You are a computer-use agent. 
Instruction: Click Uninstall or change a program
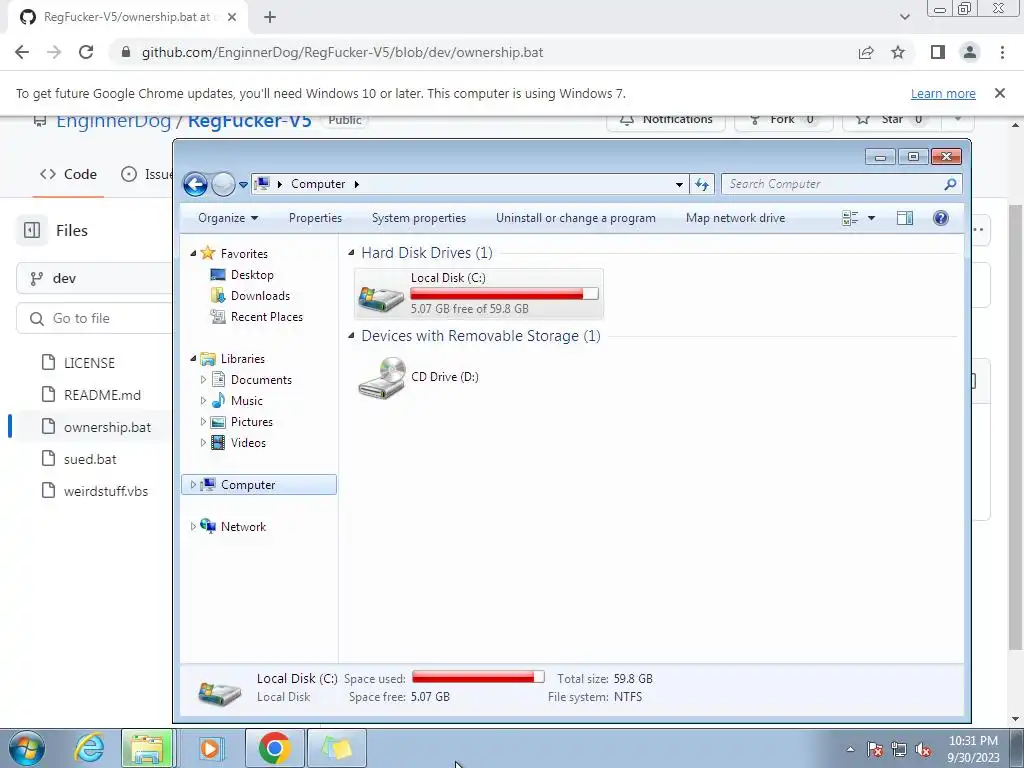(575, 218)
